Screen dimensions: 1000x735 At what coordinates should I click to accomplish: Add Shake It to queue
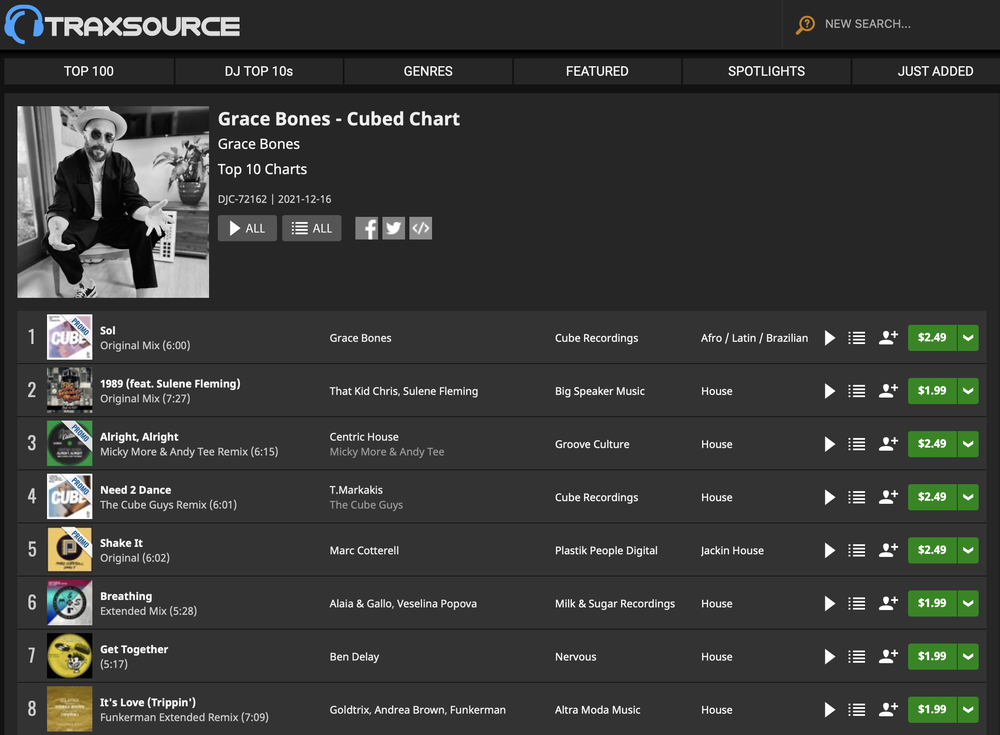pos(857,550)
